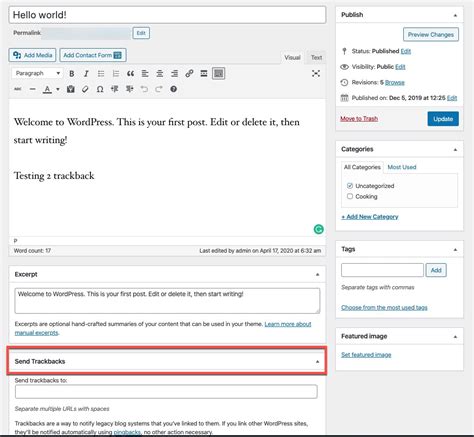Align text left
474x437 pixels.
coord(145,74)
